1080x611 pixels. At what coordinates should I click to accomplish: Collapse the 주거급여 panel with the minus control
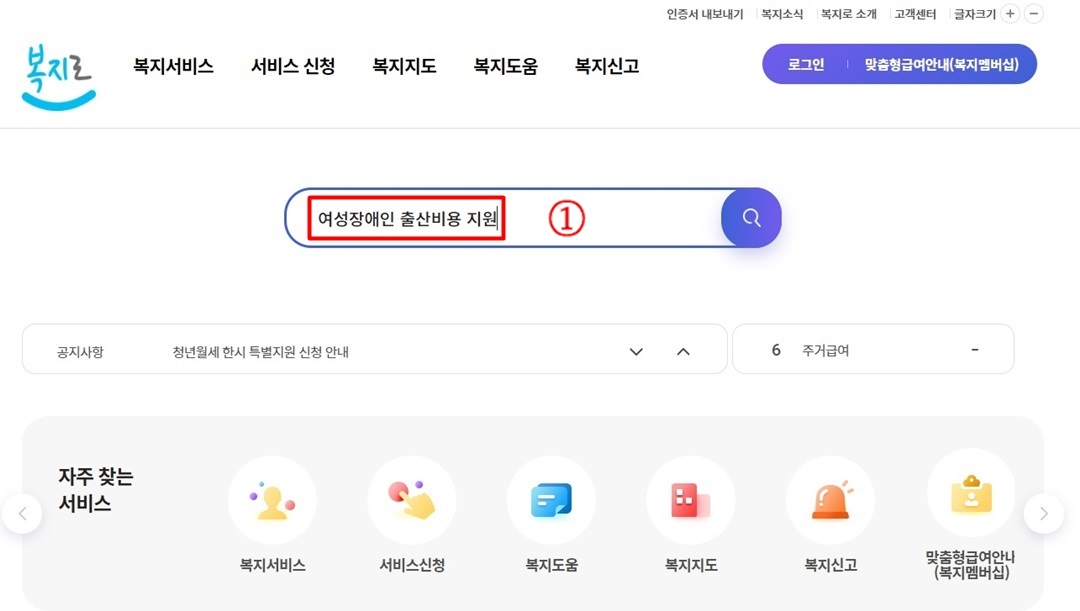(x=975, y=348)
